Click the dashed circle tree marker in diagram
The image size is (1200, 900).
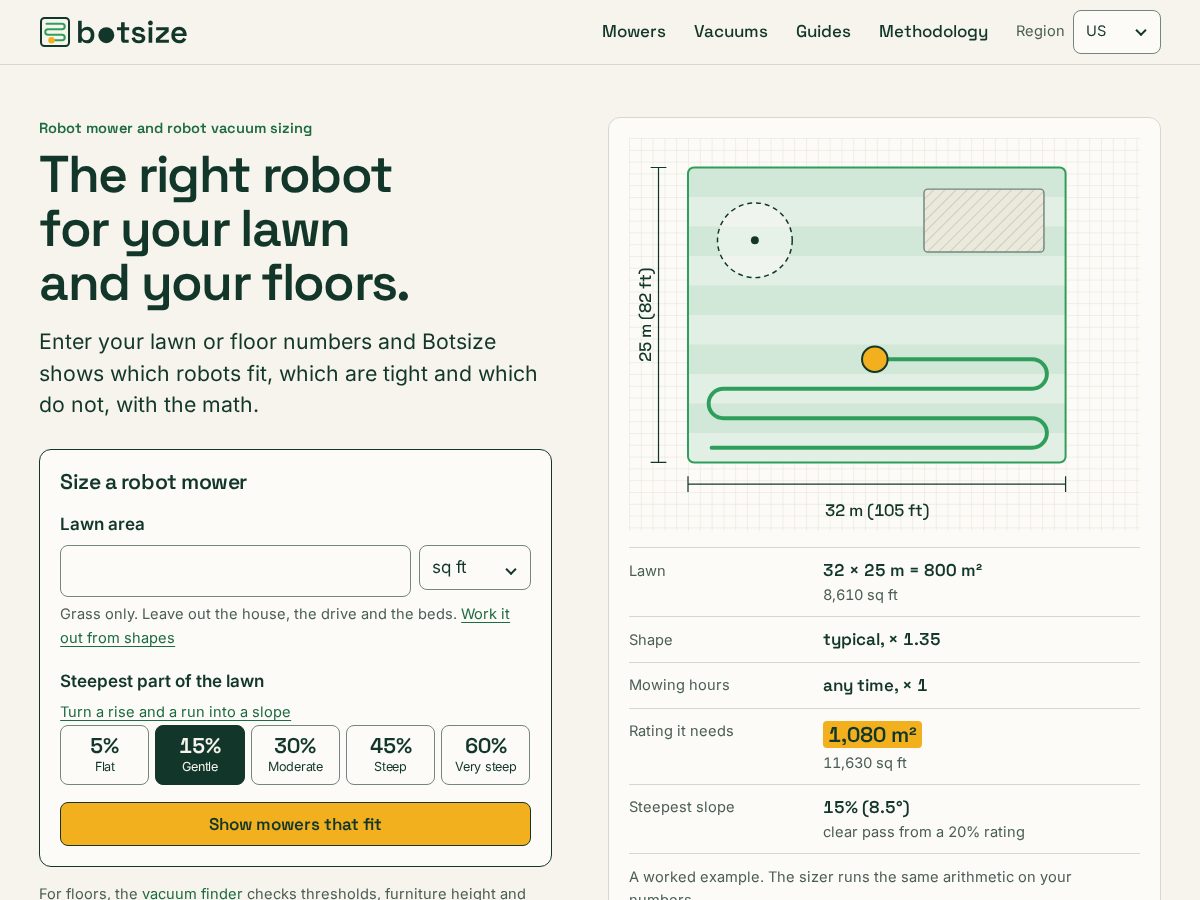(x=755, y=240)
